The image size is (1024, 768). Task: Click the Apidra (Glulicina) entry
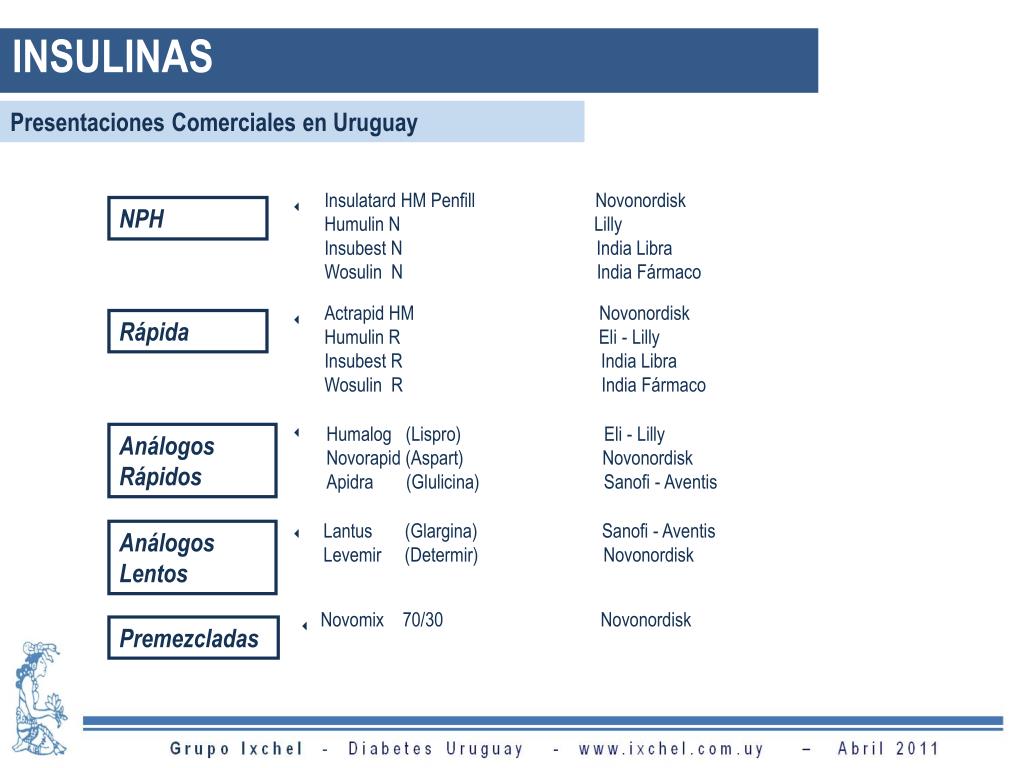(x=403, y=483)
